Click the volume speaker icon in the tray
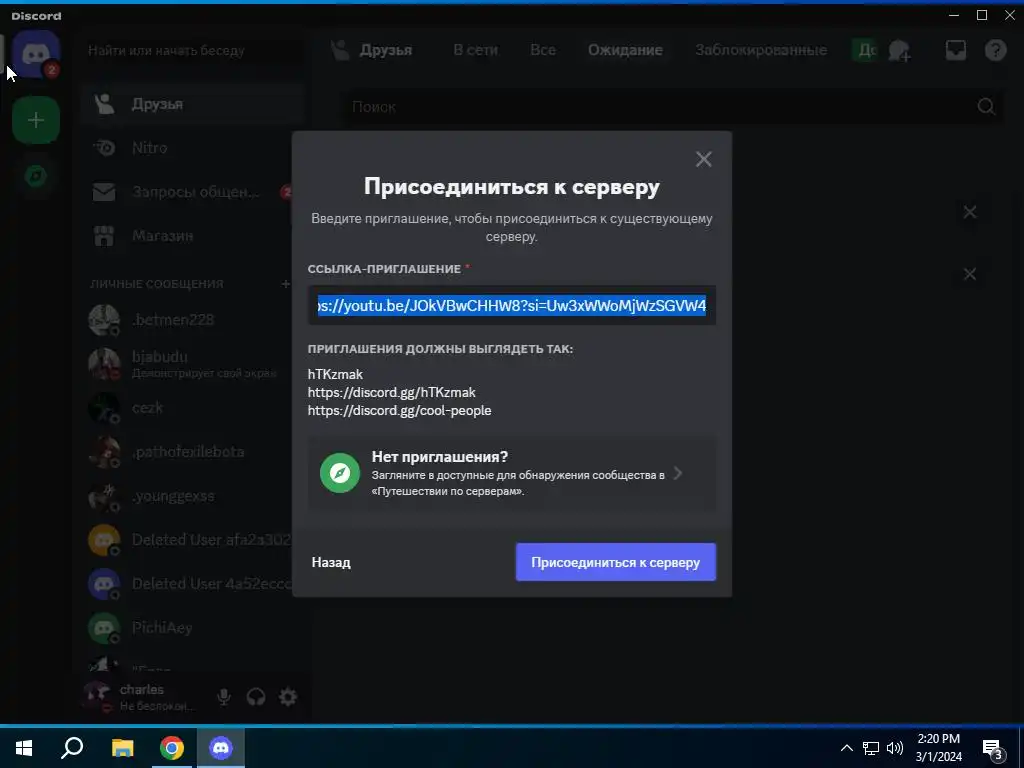This screenshot has height=768, width=1024. pyautogui.click(x=895, y=748)
